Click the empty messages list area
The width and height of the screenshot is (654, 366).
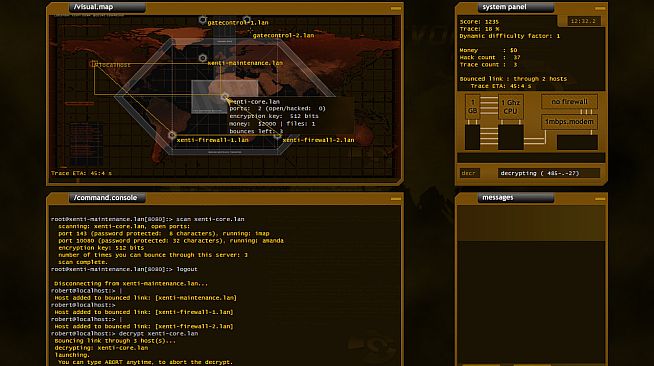[531, 302]
